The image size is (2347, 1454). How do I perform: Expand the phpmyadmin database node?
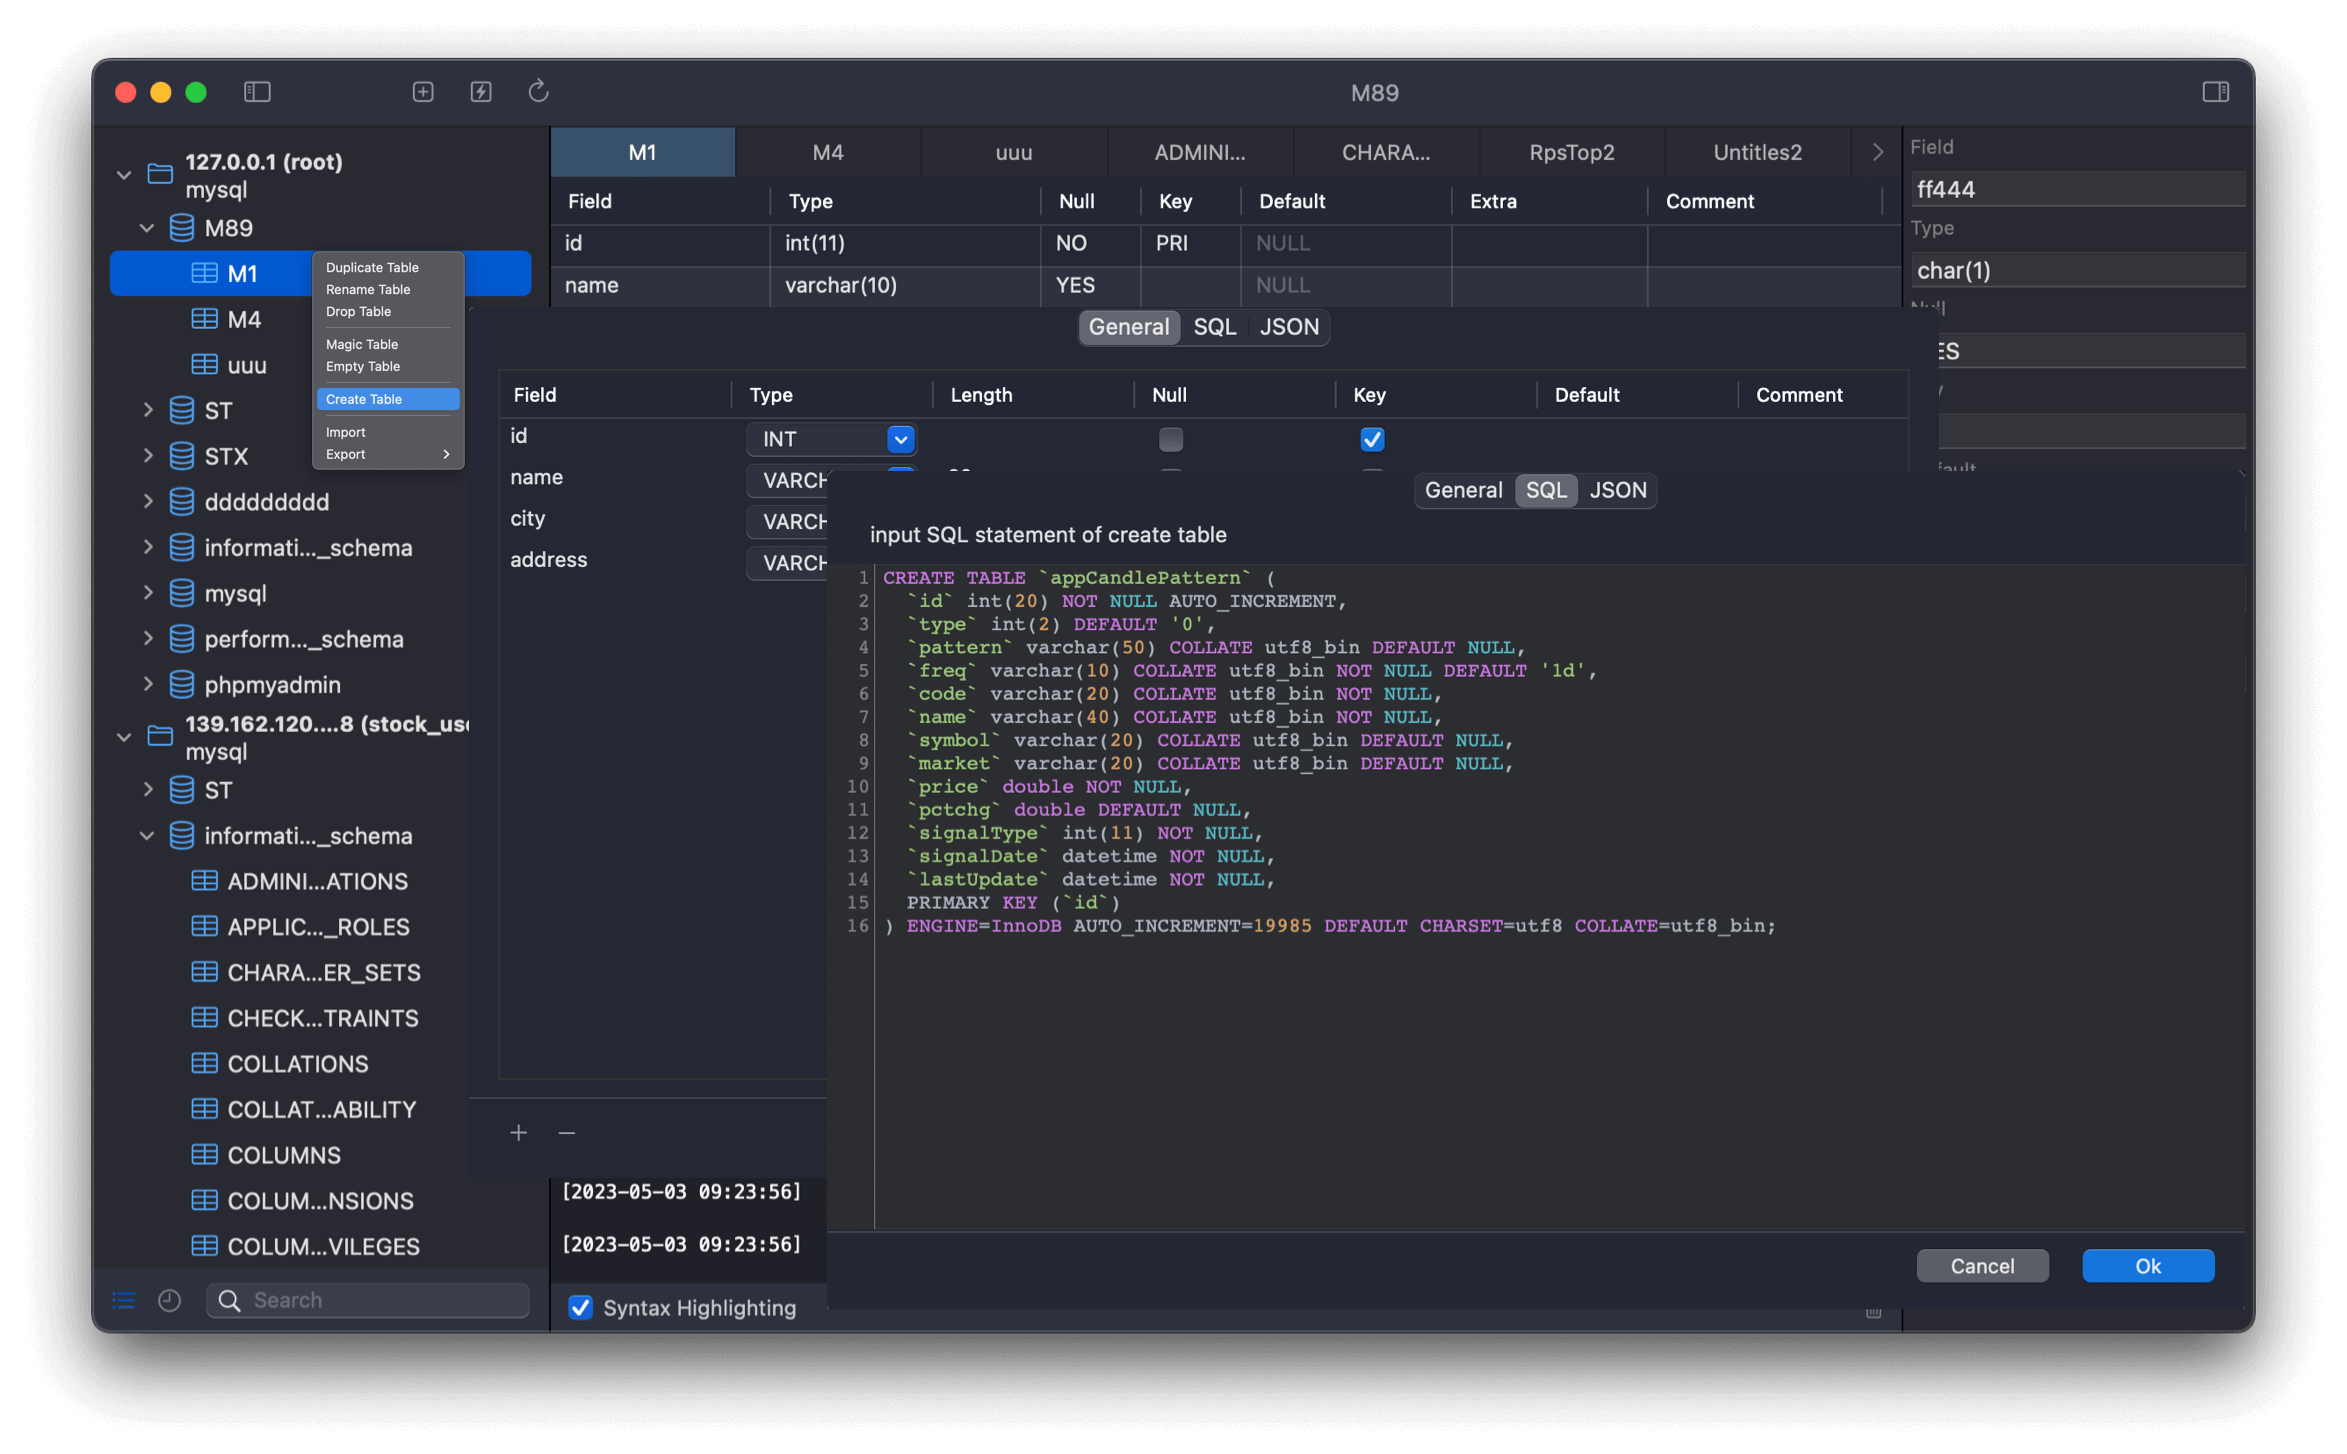pos(148,684)
